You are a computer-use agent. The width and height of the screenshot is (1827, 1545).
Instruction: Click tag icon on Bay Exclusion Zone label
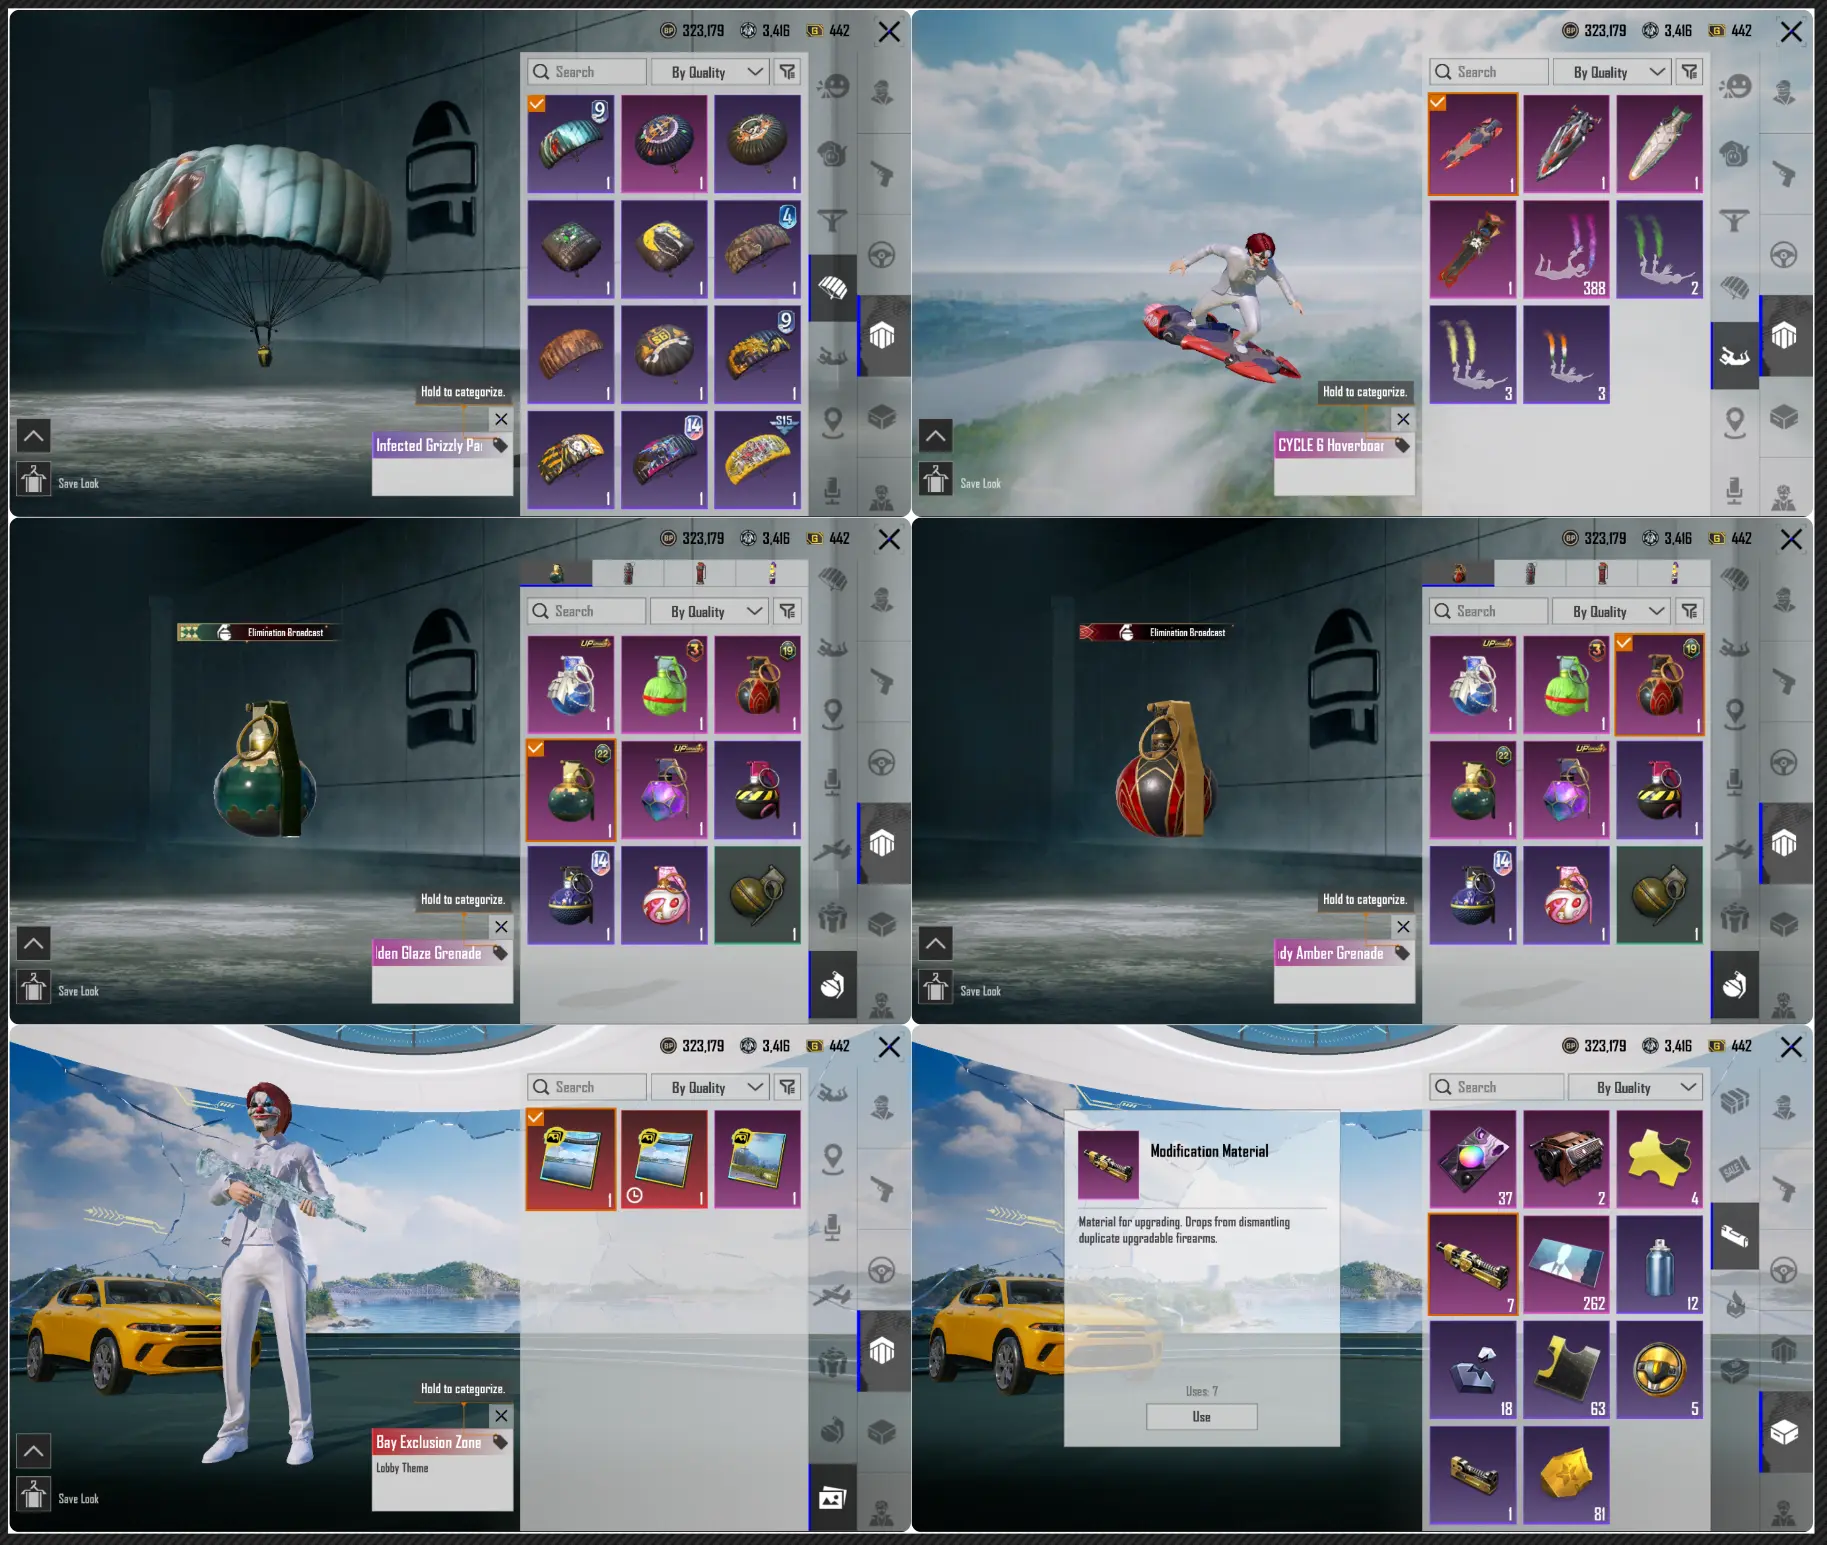(x=500, y=1442)
